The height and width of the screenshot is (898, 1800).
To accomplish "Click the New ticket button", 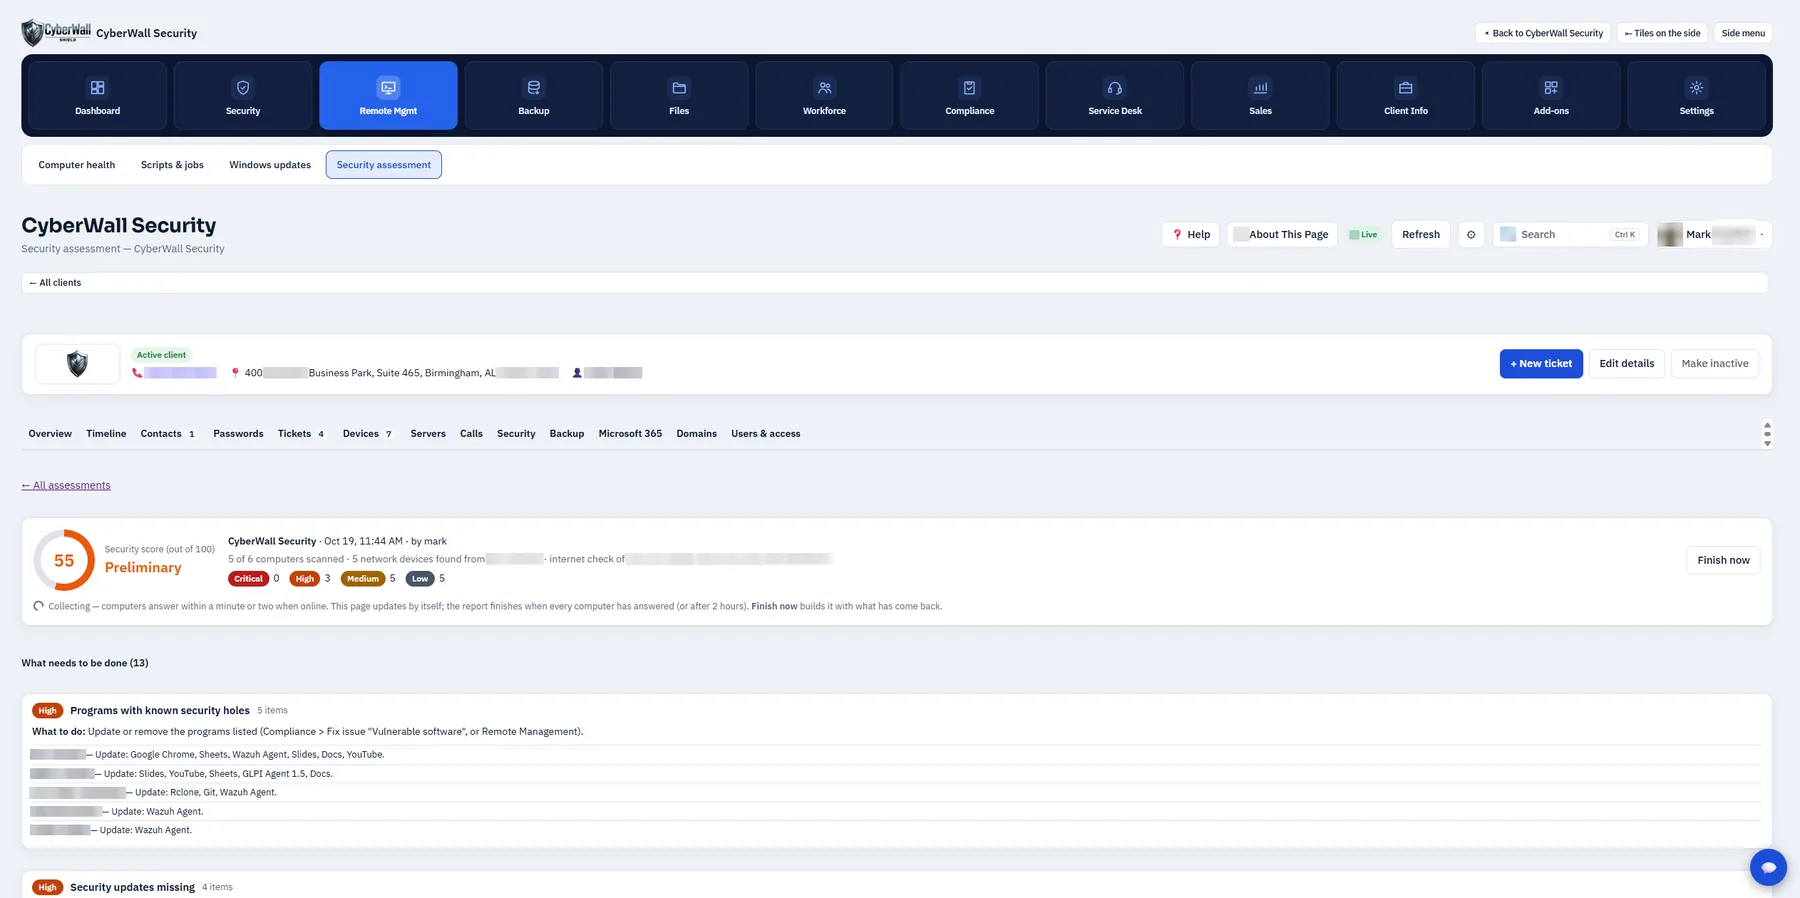I will pyautogui.click(x=1541, y=364).
